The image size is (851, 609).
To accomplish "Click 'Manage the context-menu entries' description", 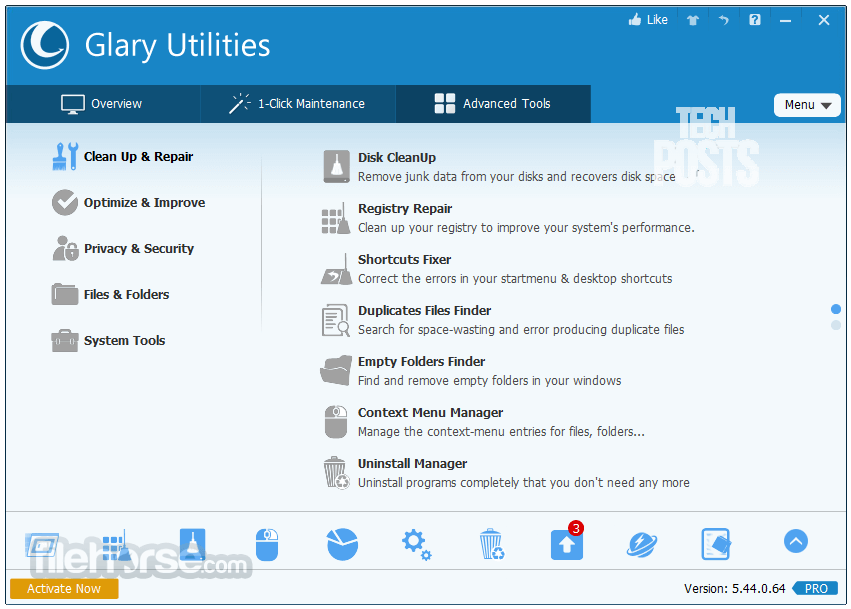I will [x=501, y=432].
